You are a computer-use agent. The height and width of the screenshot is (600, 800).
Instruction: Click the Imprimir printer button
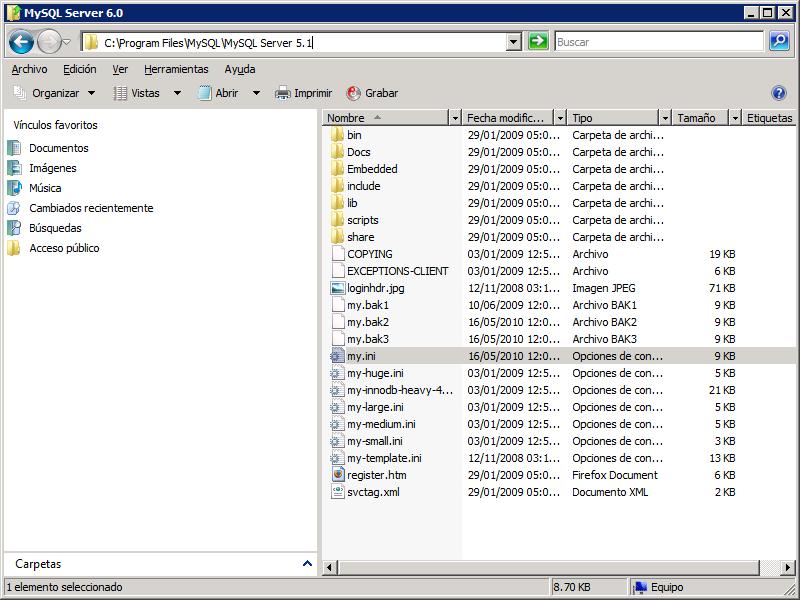click(x=304, y=93)
